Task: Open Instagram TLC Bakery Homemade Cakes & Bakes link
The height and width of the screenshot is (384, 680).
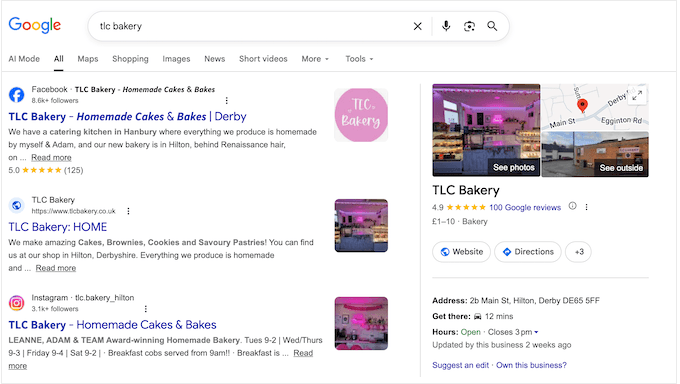Action: pos(112,325)
